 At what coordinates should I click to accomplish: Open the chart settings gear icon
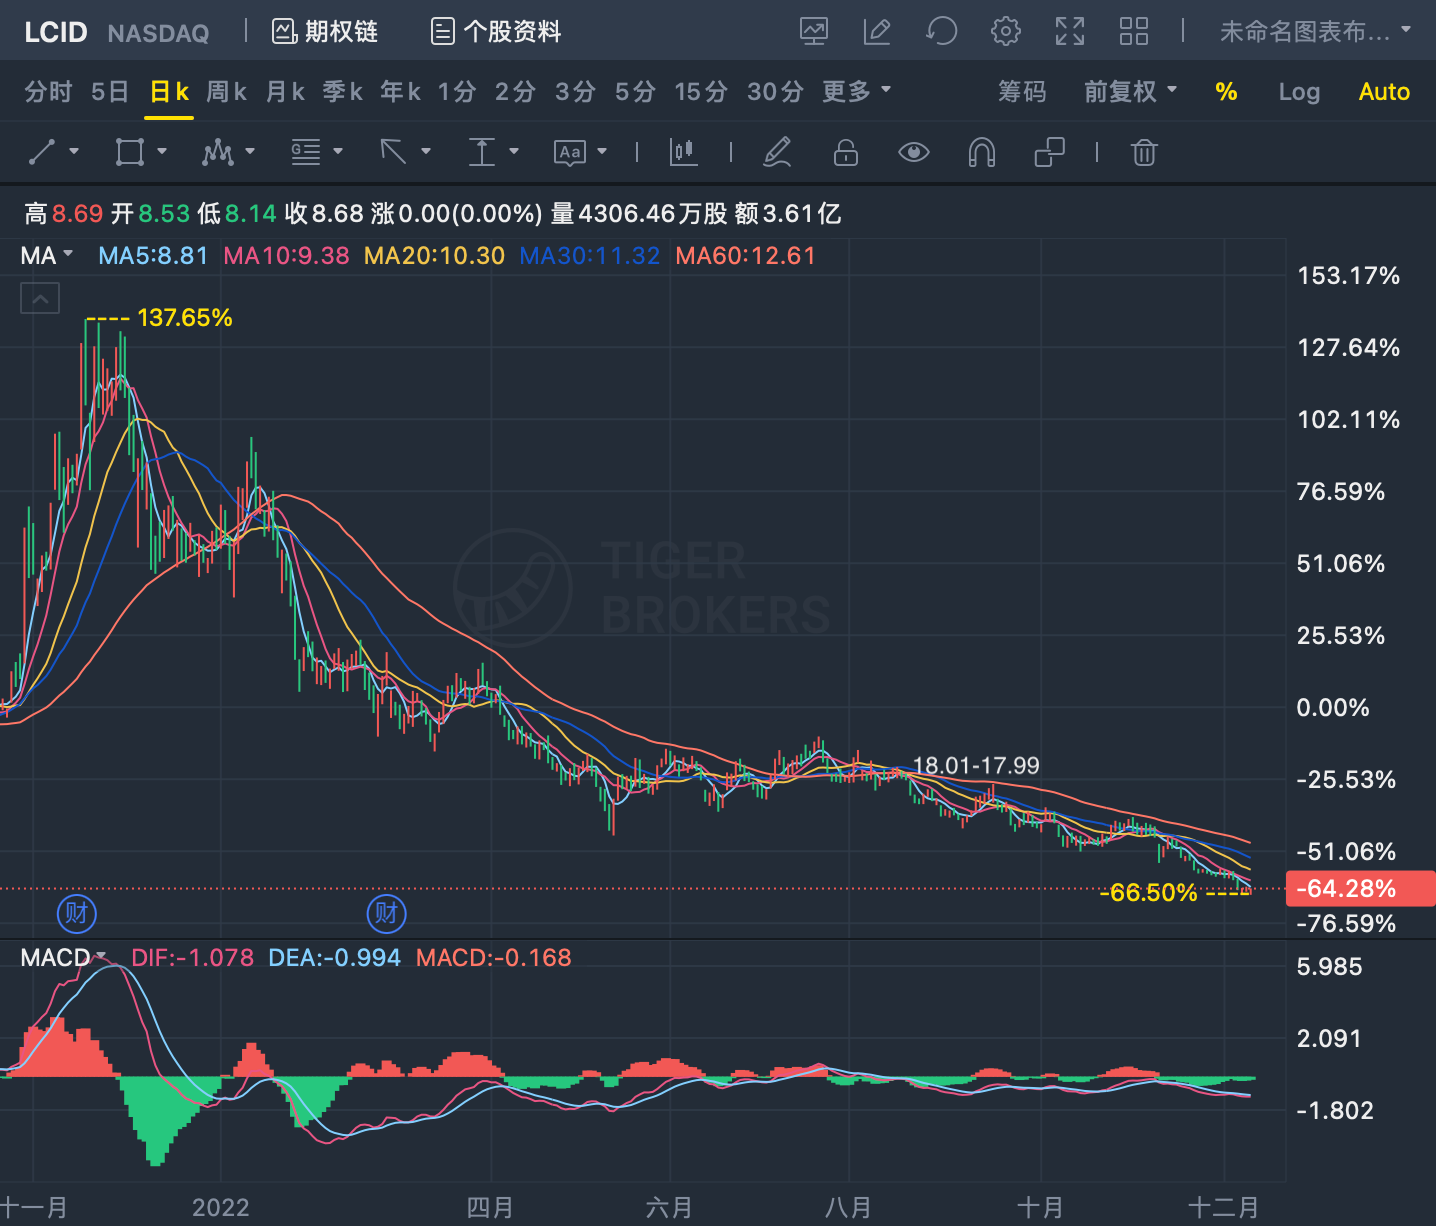pyautogui.click(x=1006, y=32)
